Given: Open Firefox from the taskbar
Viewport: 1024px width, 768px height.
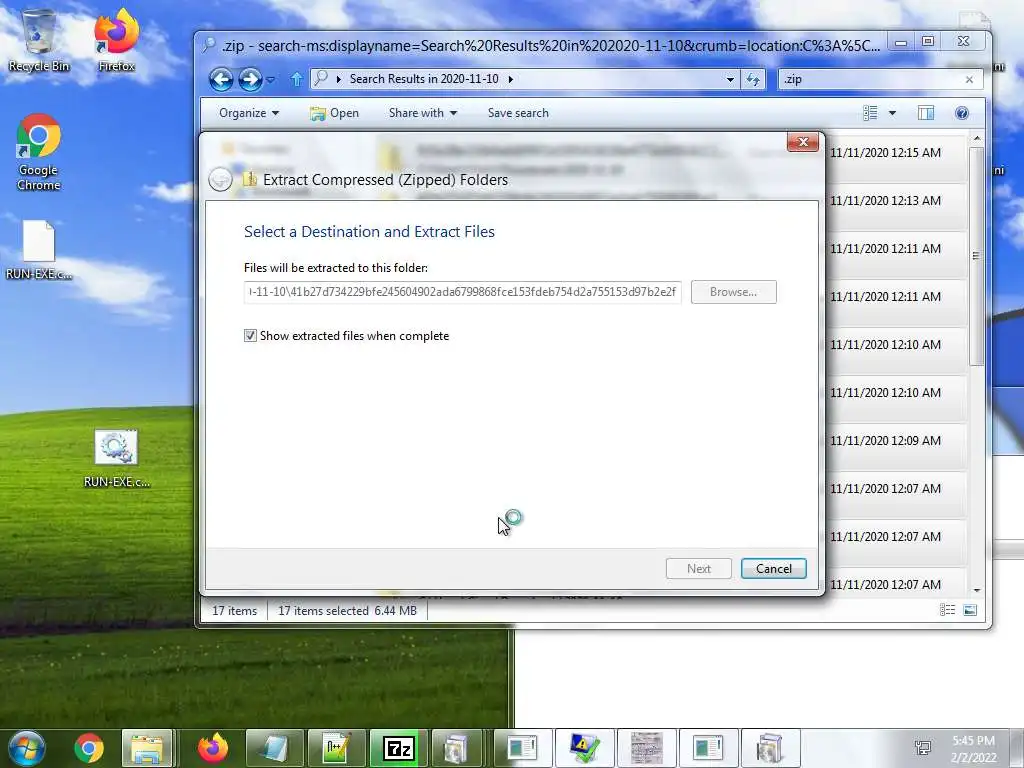Looking at the screenshot, I should click(x=213, y=748).
